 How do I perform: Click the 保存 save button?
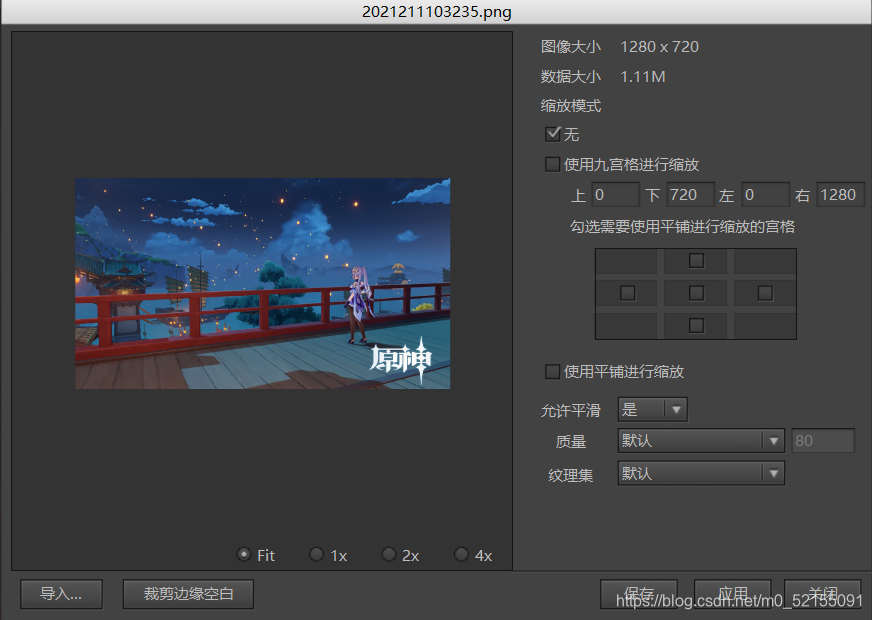[x=639, y=594]
